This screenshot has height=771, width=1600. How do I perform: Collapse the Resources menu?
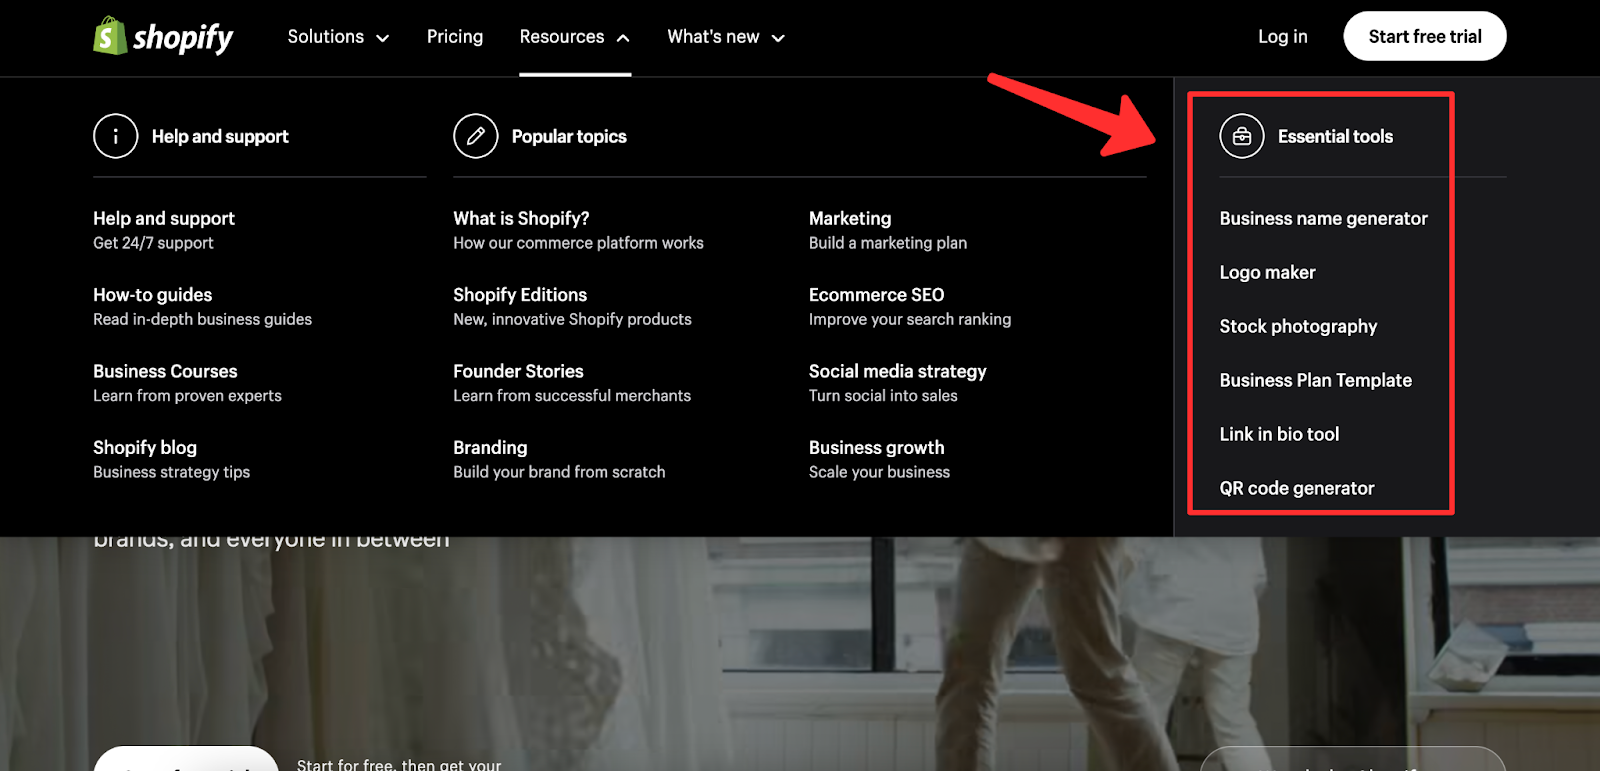[x=575, y=37]
